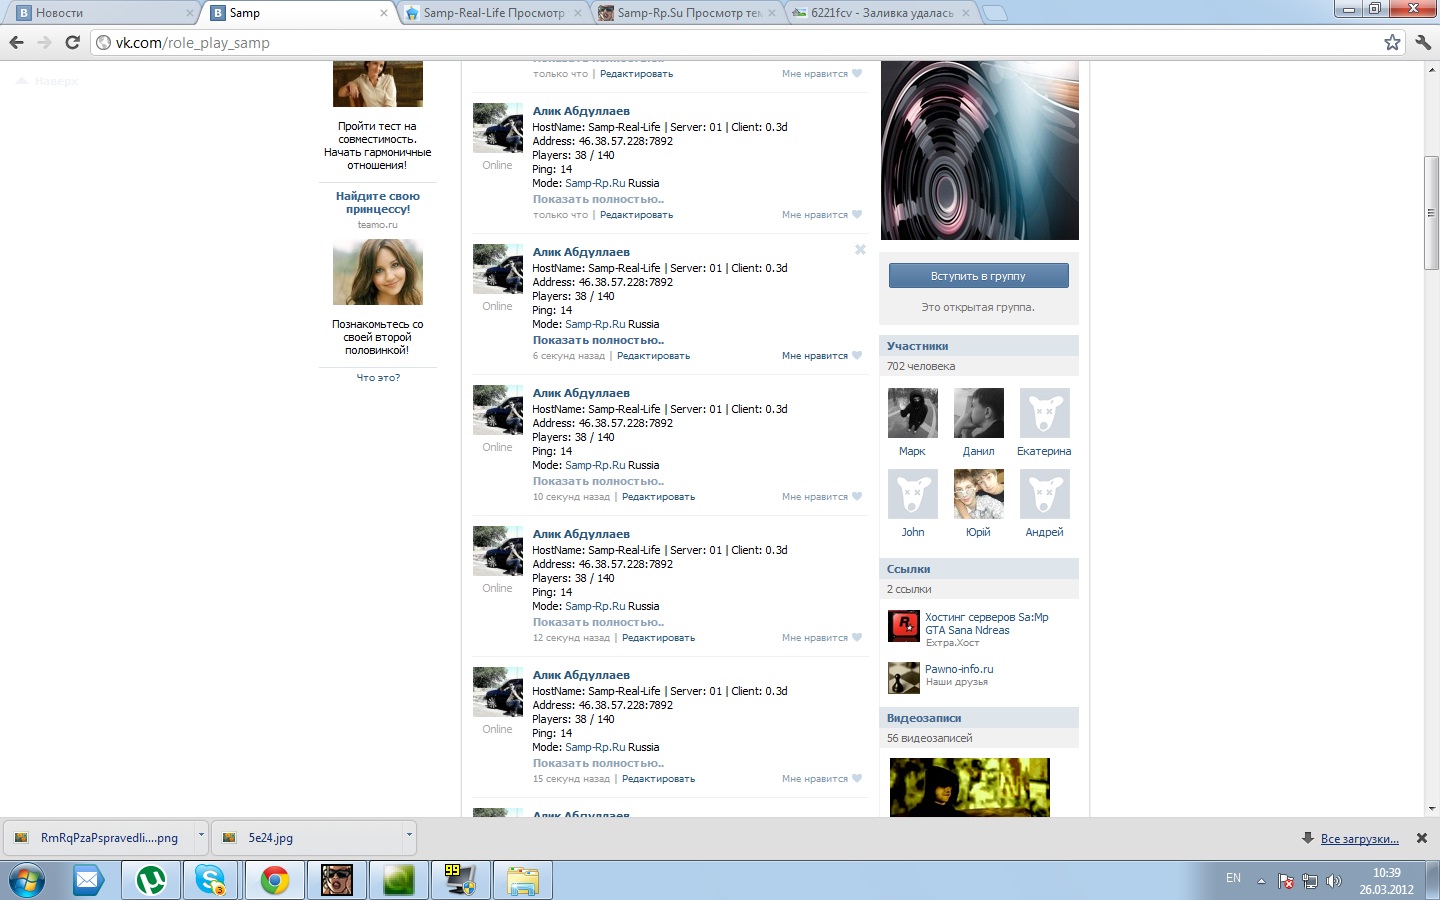Open Skype from the taskbar
Viewport: 1440px width, 900px height.
coord(211,881)
